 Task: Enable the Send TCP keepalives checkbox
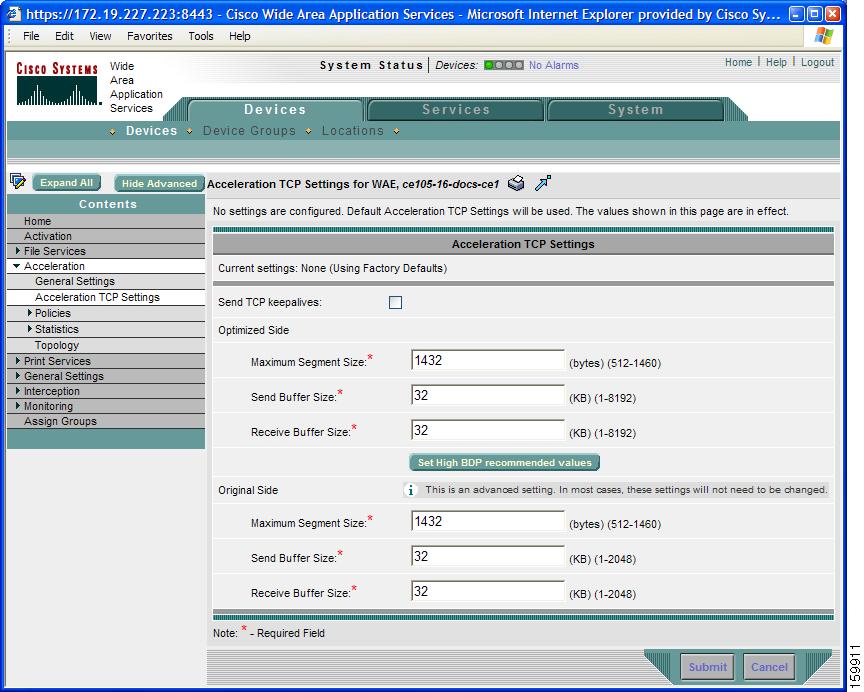[x=395, y=302]
